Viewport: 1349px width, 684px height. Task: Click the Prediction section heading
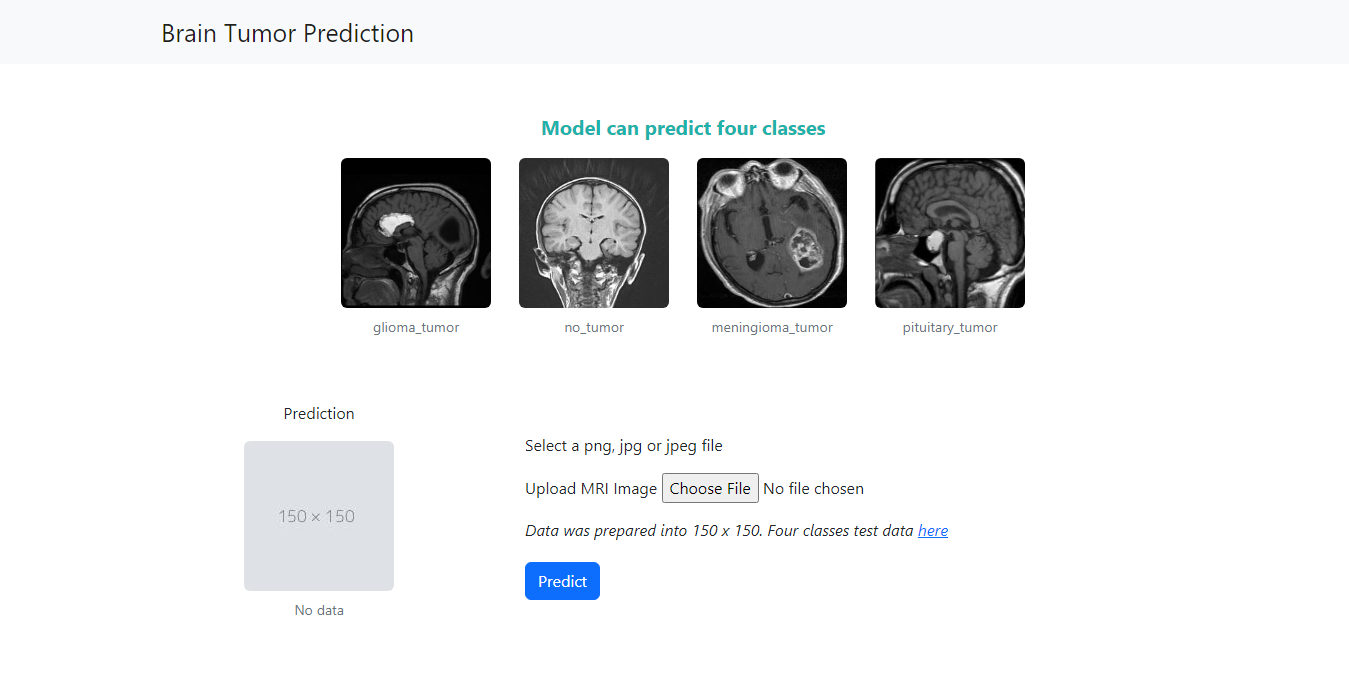click(x=318, y=413)
